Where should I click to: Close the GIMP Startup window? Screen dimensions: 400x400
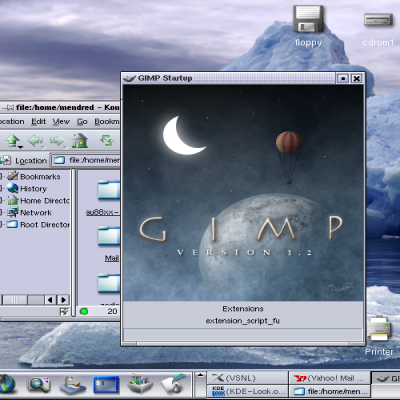[356, 78]
